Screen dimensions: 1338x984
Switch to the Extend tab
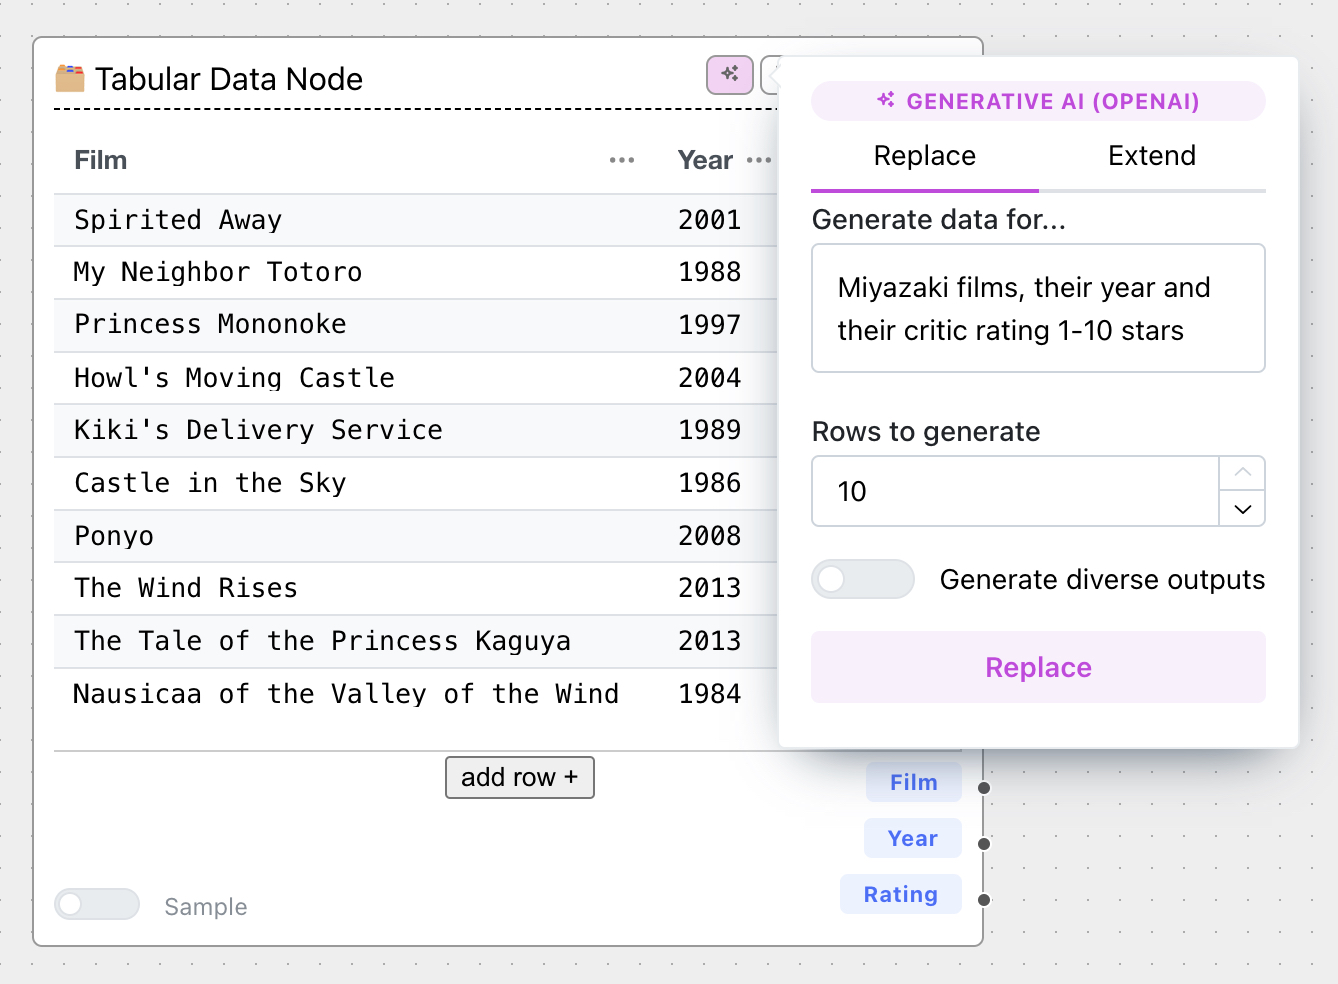(1151, 156)
